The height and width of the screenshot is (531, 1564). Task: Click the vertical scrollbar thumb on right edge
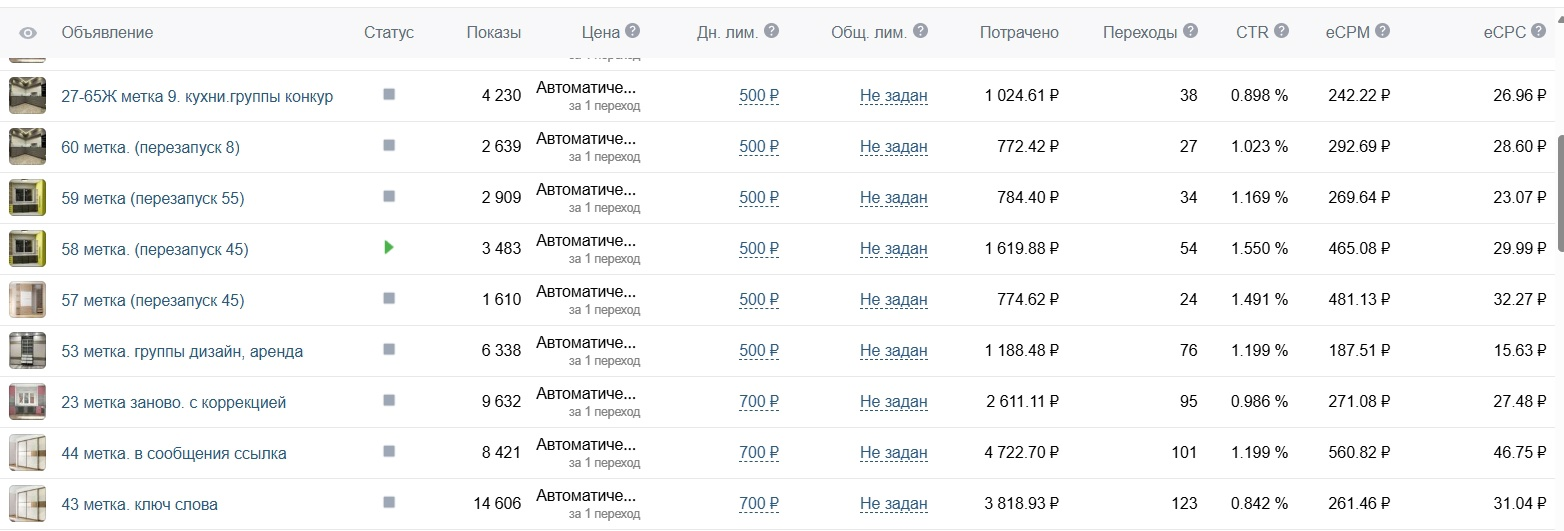pyautogui.click(x=1560, y=192)
